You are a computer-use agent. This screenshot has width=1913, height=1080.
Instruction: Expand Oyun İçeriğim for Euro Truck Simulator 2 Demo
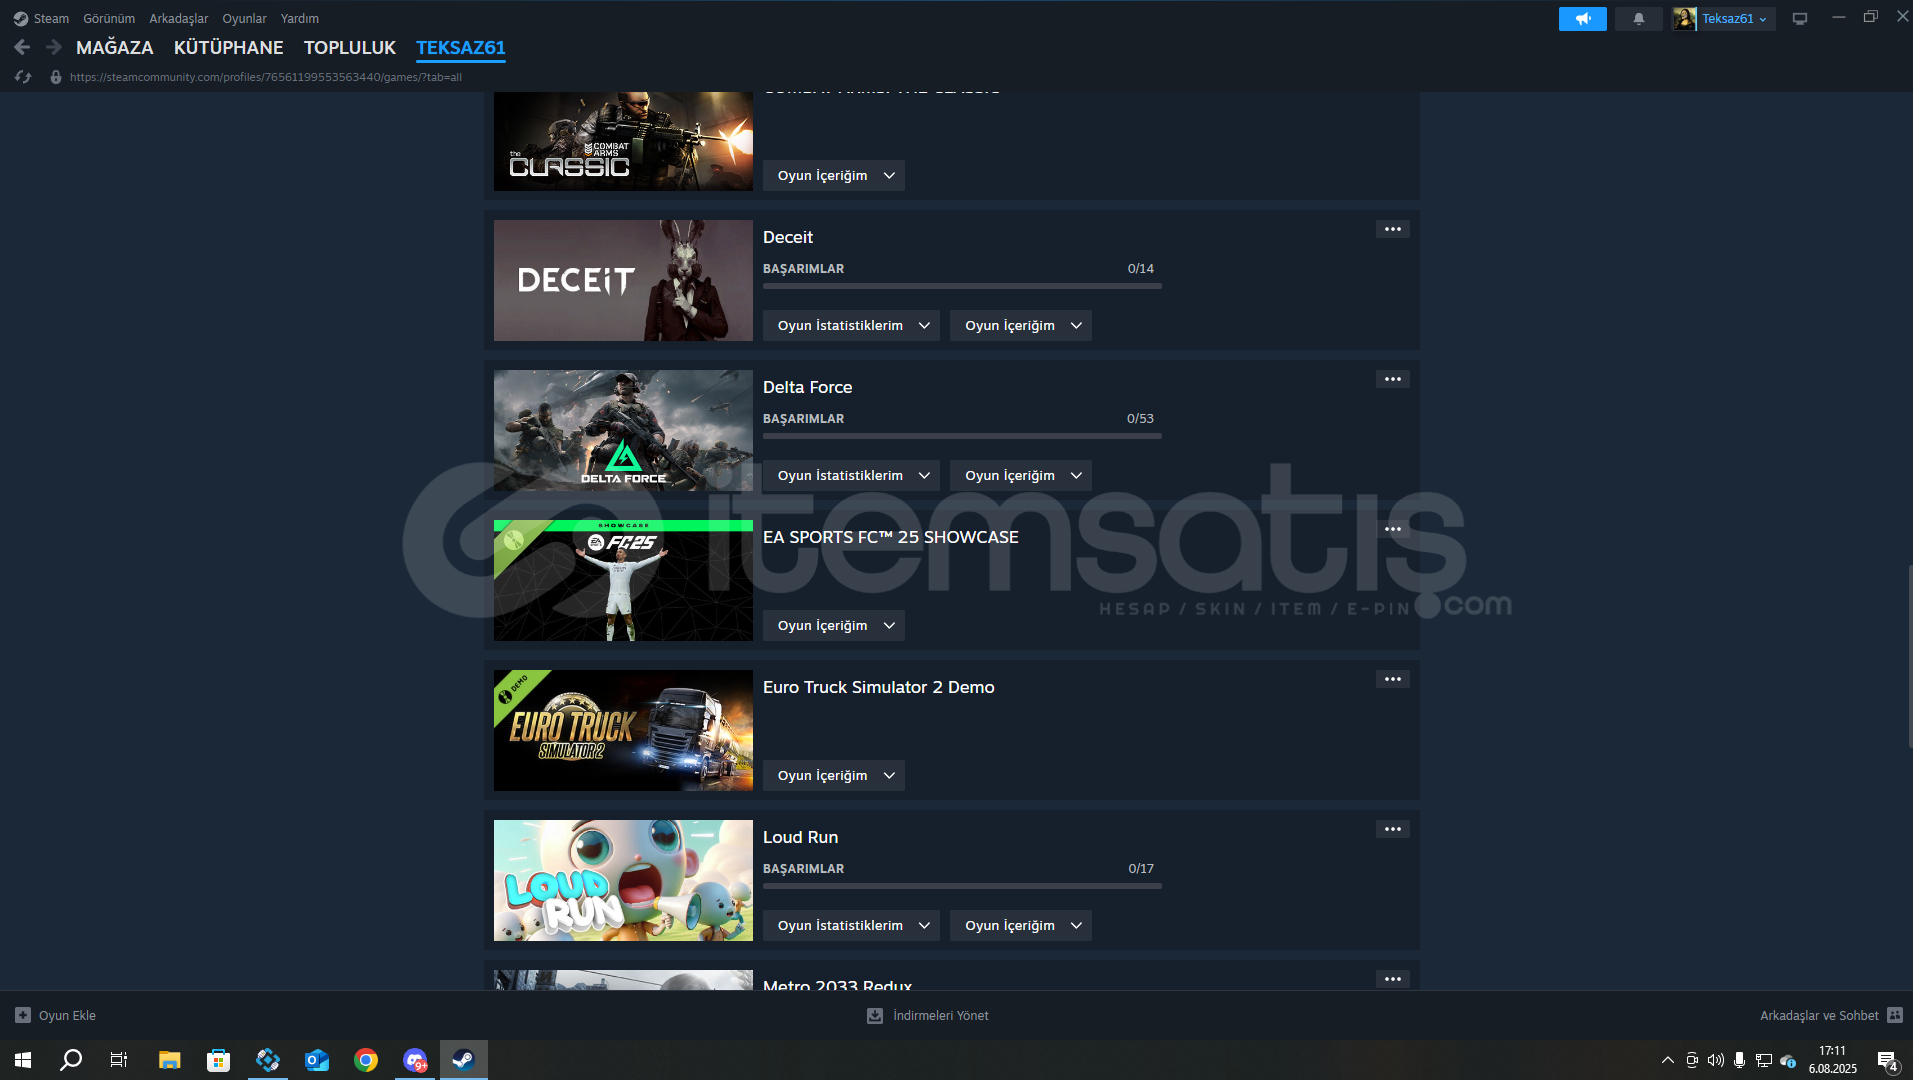point(833,775)
